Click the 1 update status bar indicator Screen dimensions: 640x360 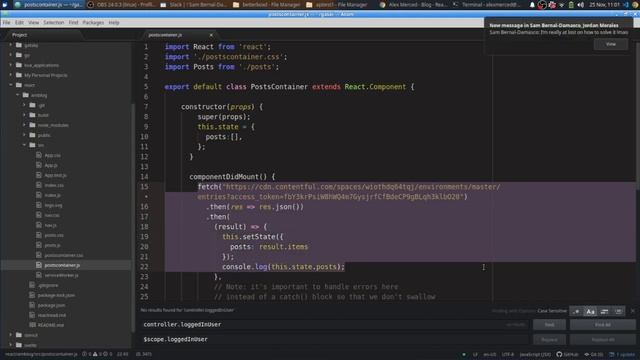tap(623, 354)
